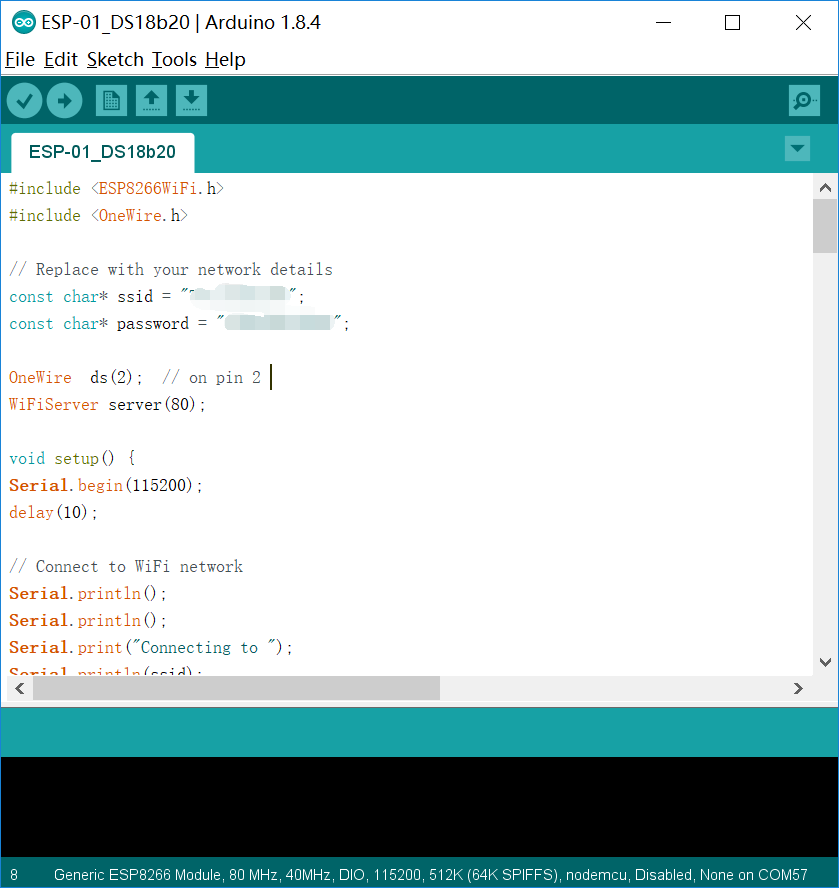This screenshot has height=888, width=839.
Task: Open the Sketch menu
Action: click(x=116, y=59)
